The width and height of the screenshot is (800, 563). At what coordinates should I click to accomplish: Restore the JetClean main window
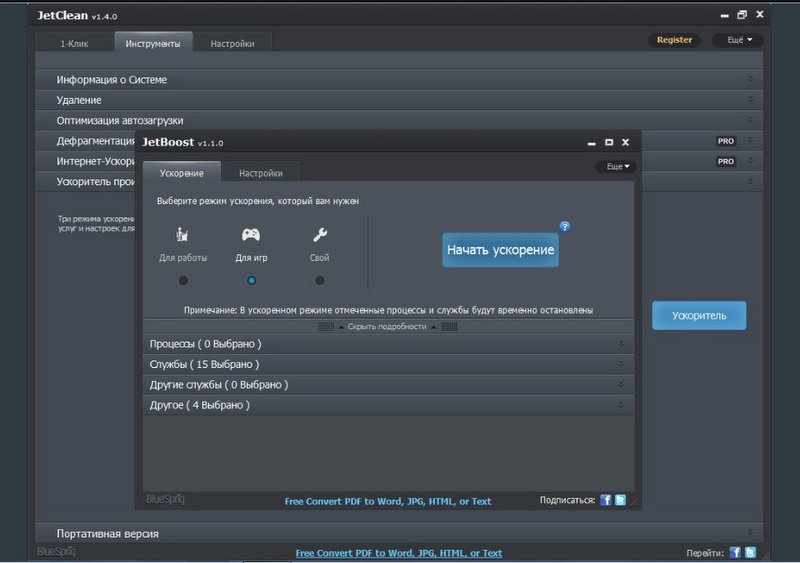click(x=742, y=15)
